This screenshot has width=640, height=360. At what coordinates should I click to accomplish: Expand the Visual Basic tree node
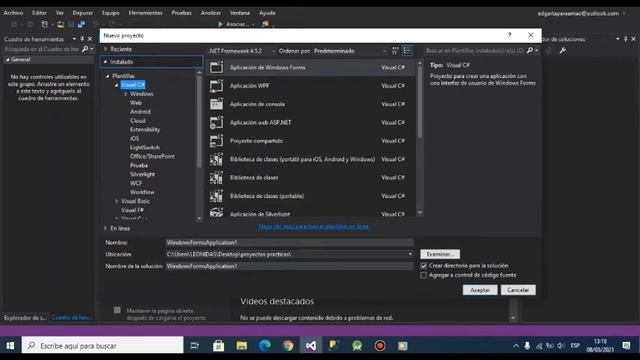[x=117, y=201]
